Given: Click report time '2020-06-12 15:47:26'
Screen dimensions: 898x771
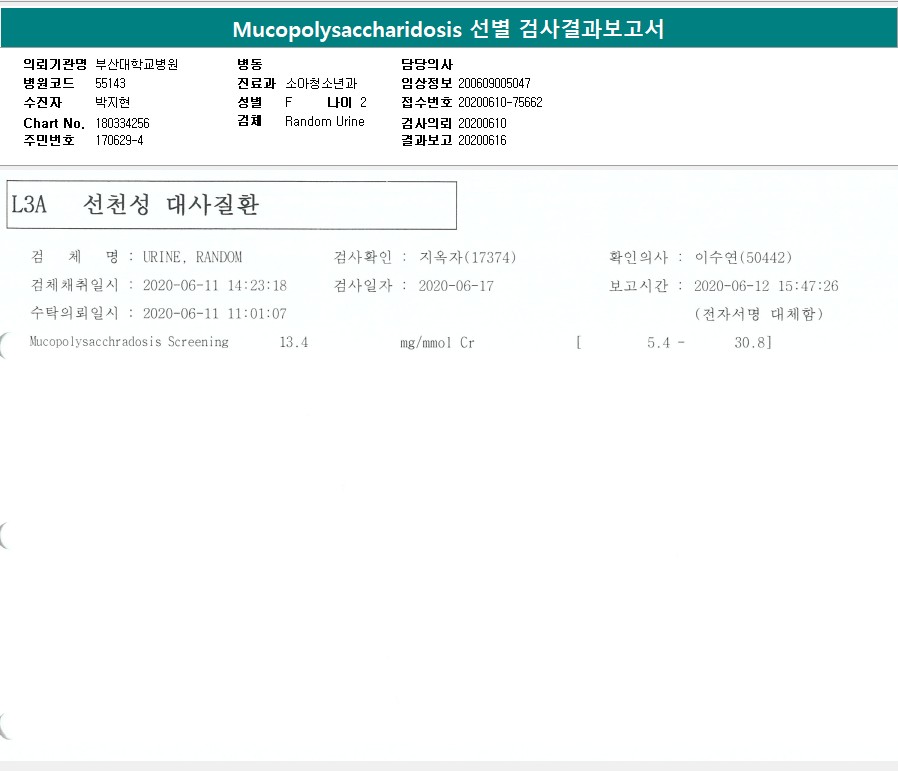Looking at the screenshot, I should point(766,286).
